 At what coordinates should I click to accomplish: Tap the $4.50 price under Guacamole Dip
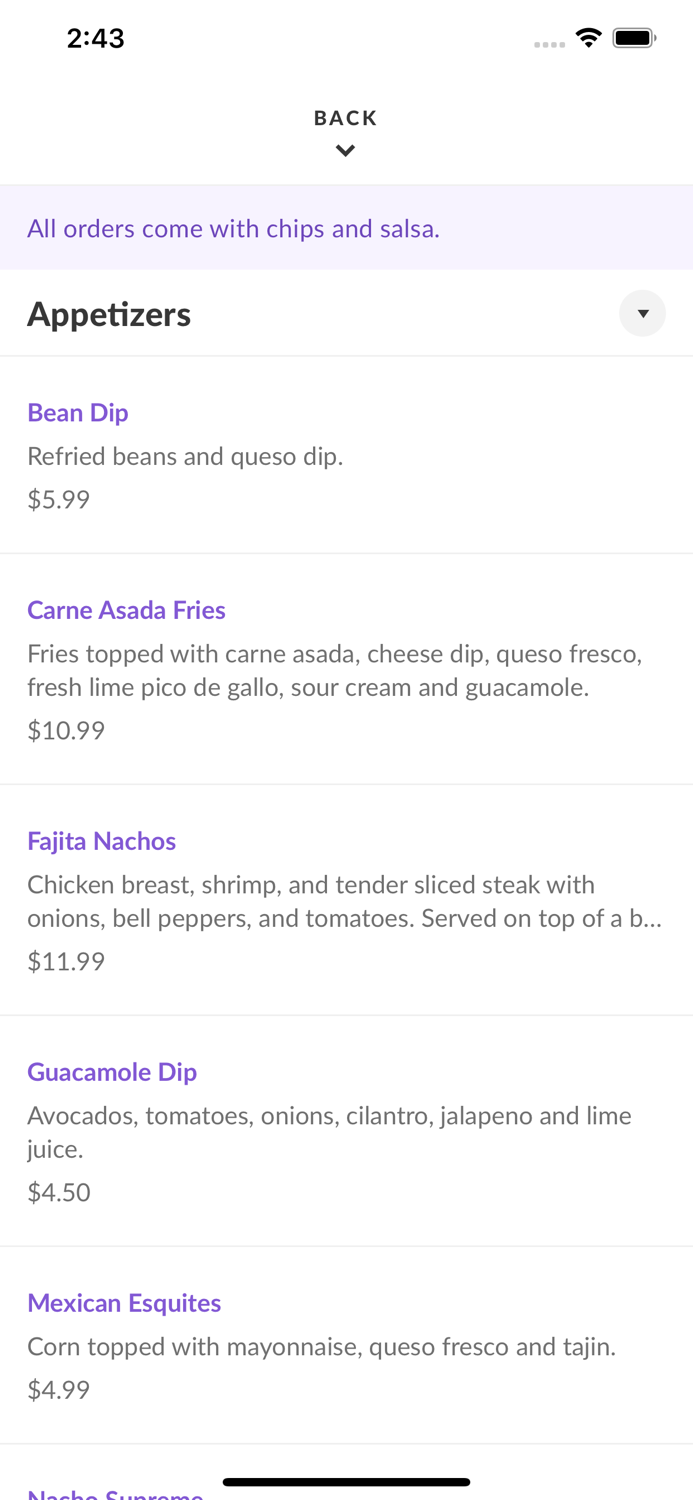pos(59,1191)
